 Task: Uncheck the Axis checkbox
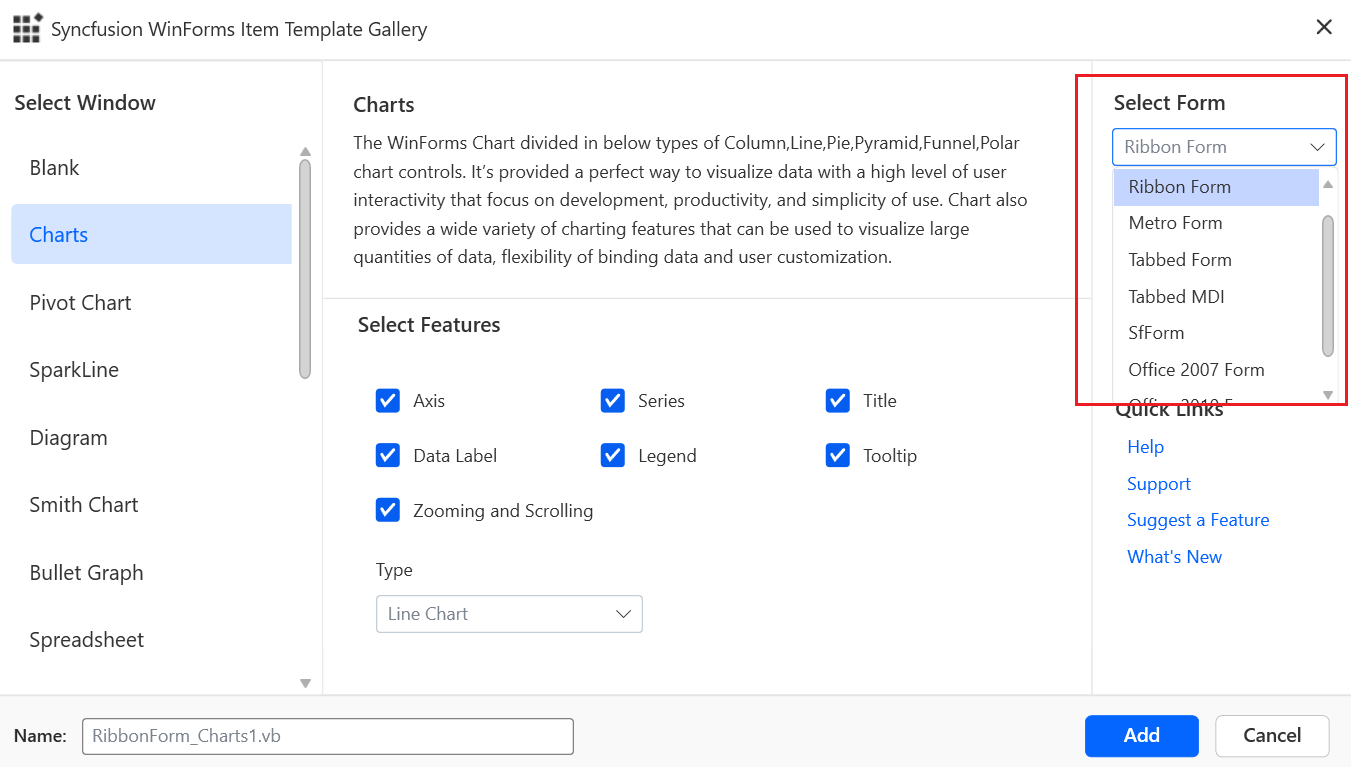coord(388,401)
